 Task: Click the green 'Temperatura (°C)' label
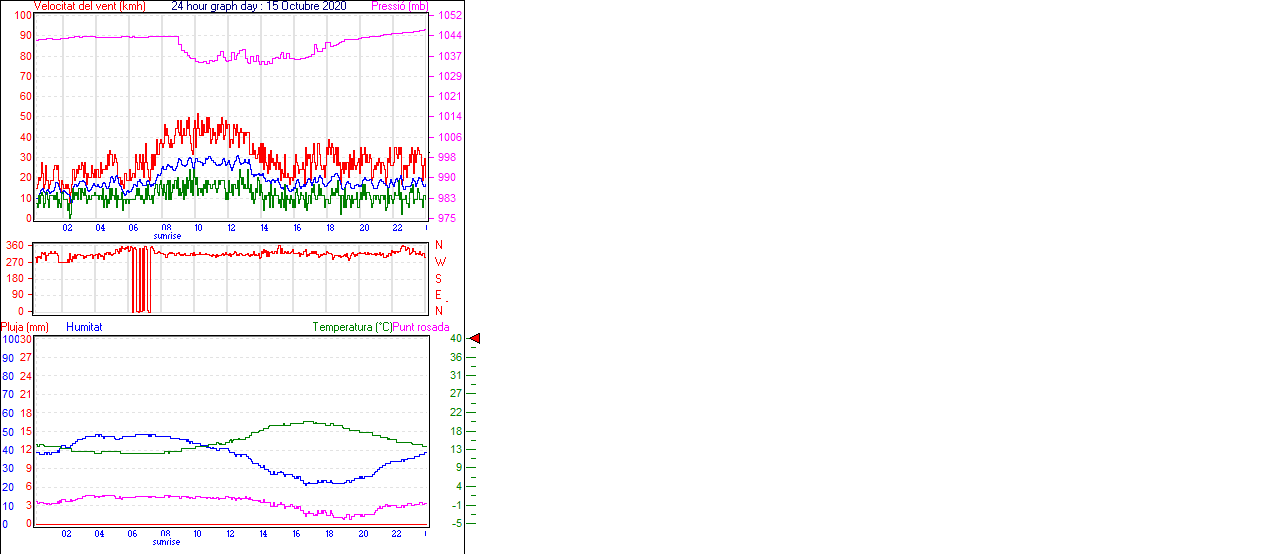tap(352, 327)
